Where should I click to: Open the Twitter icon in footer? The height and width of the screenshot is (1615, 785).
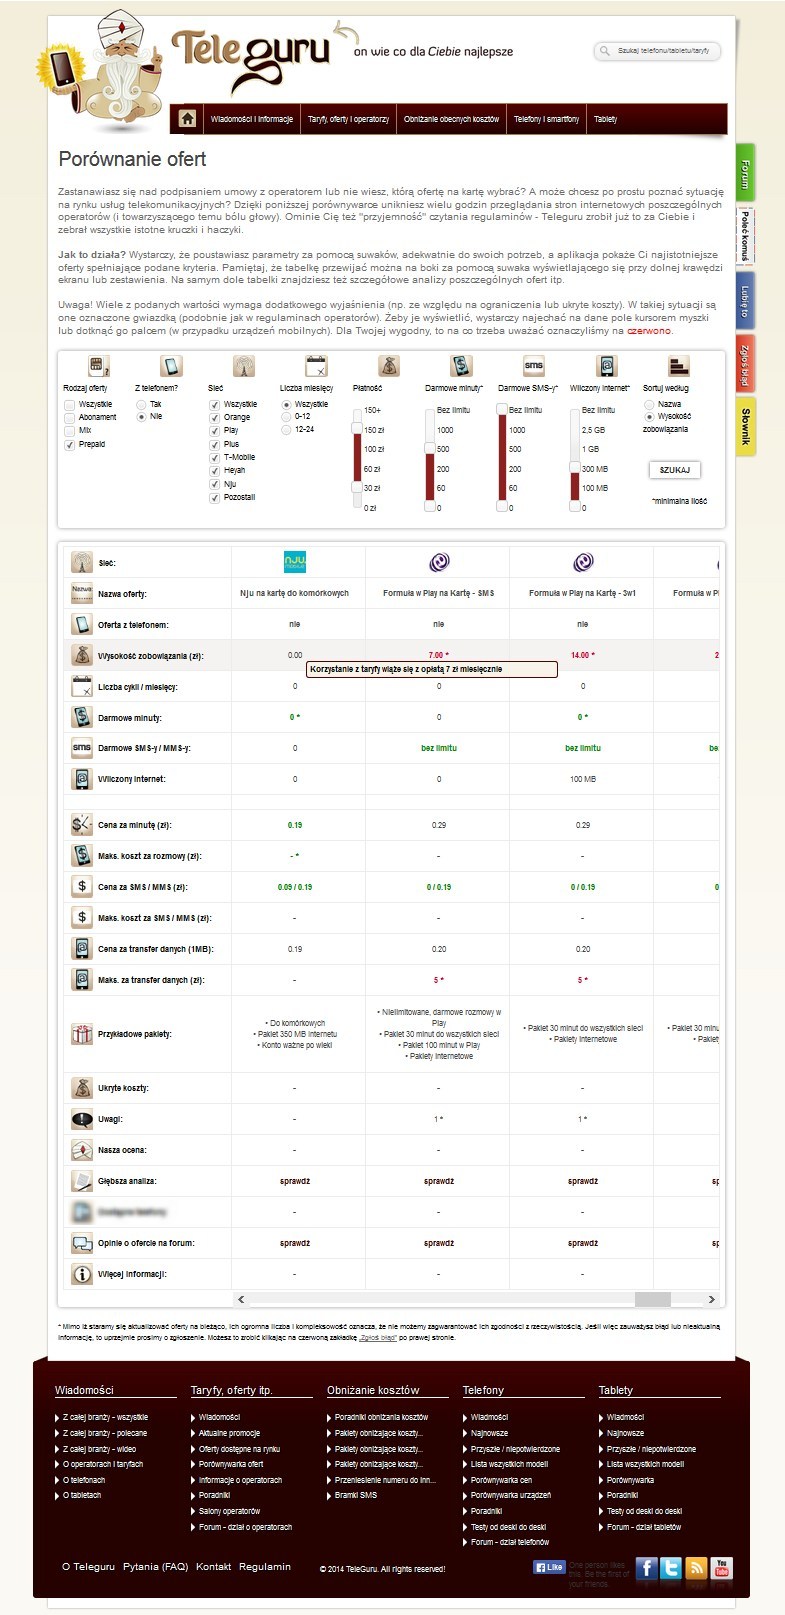point(671,1568)
